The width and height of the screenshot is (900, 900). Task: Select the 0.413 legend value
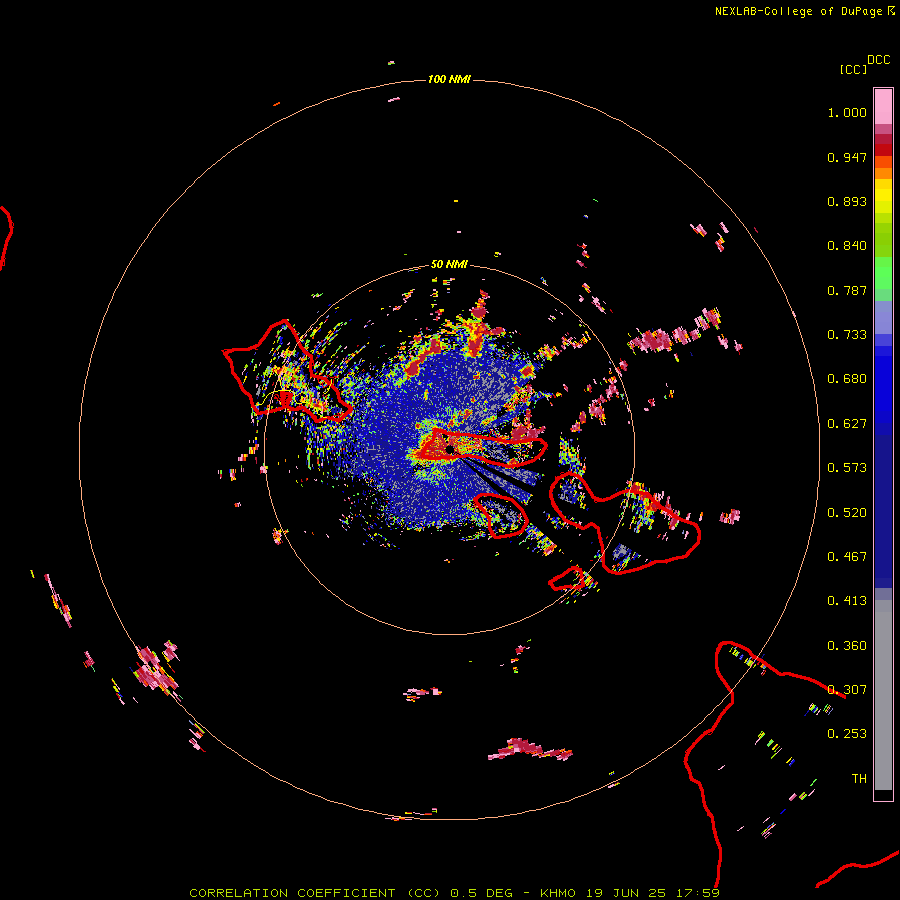pos(847,601)
